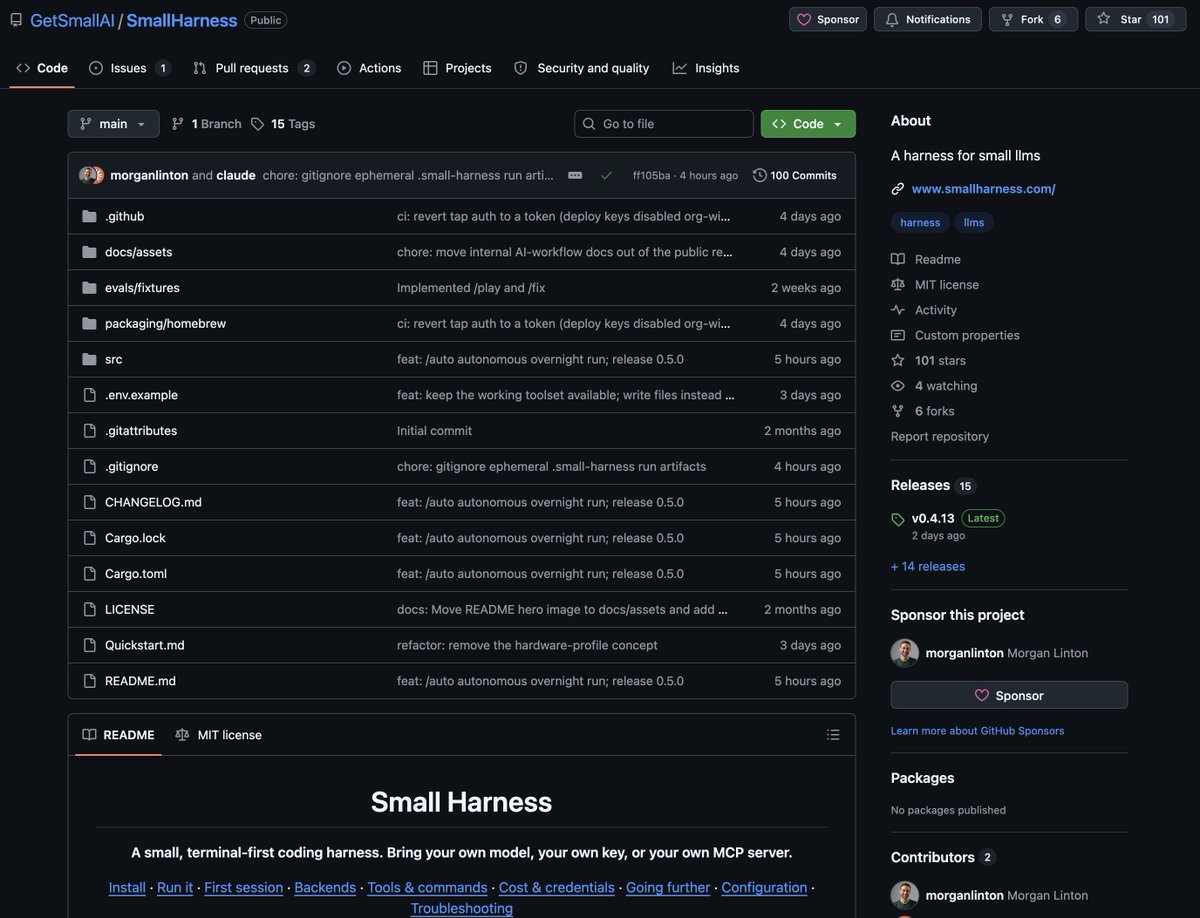Expand the green Code dropdown
Screen dimensions: 1200x918
tap(808, 124)
